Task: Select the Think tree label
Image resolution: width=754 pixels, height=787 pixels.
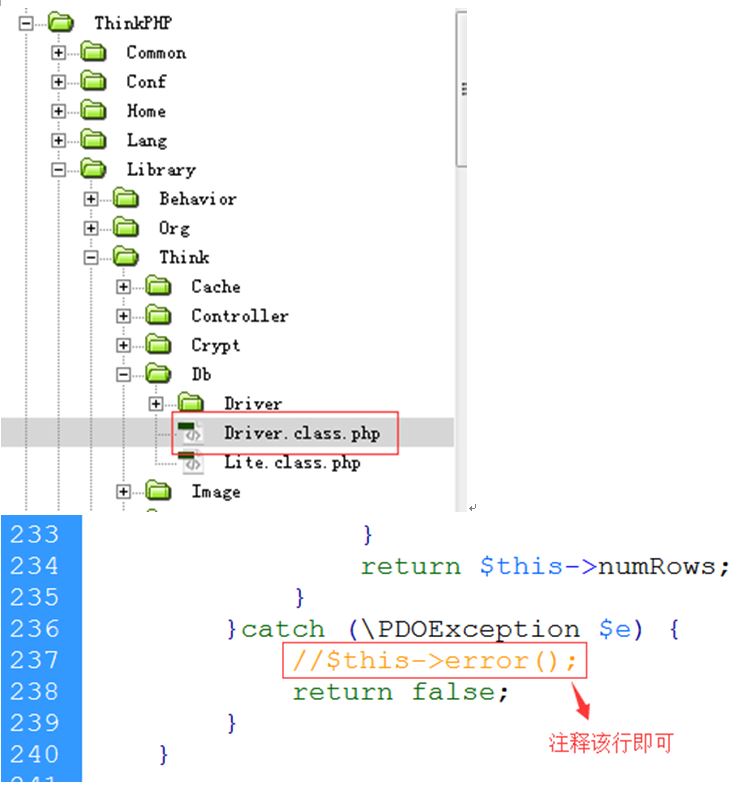Action: coord(184,257)
